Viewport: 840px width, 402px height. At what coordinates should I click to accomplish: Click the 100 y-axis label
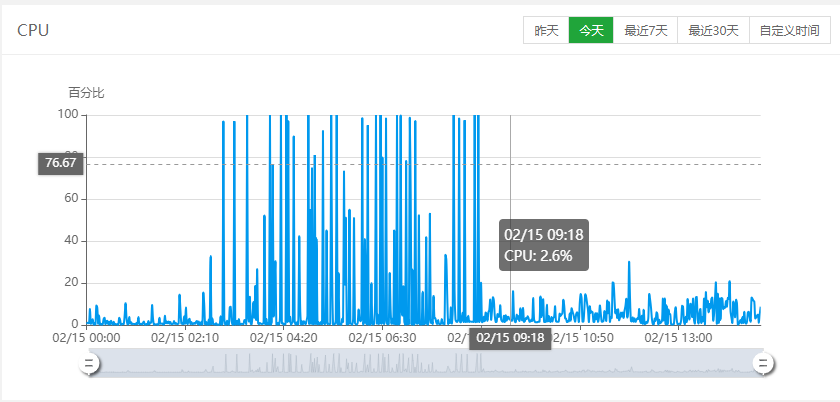[x=68, y=115]
